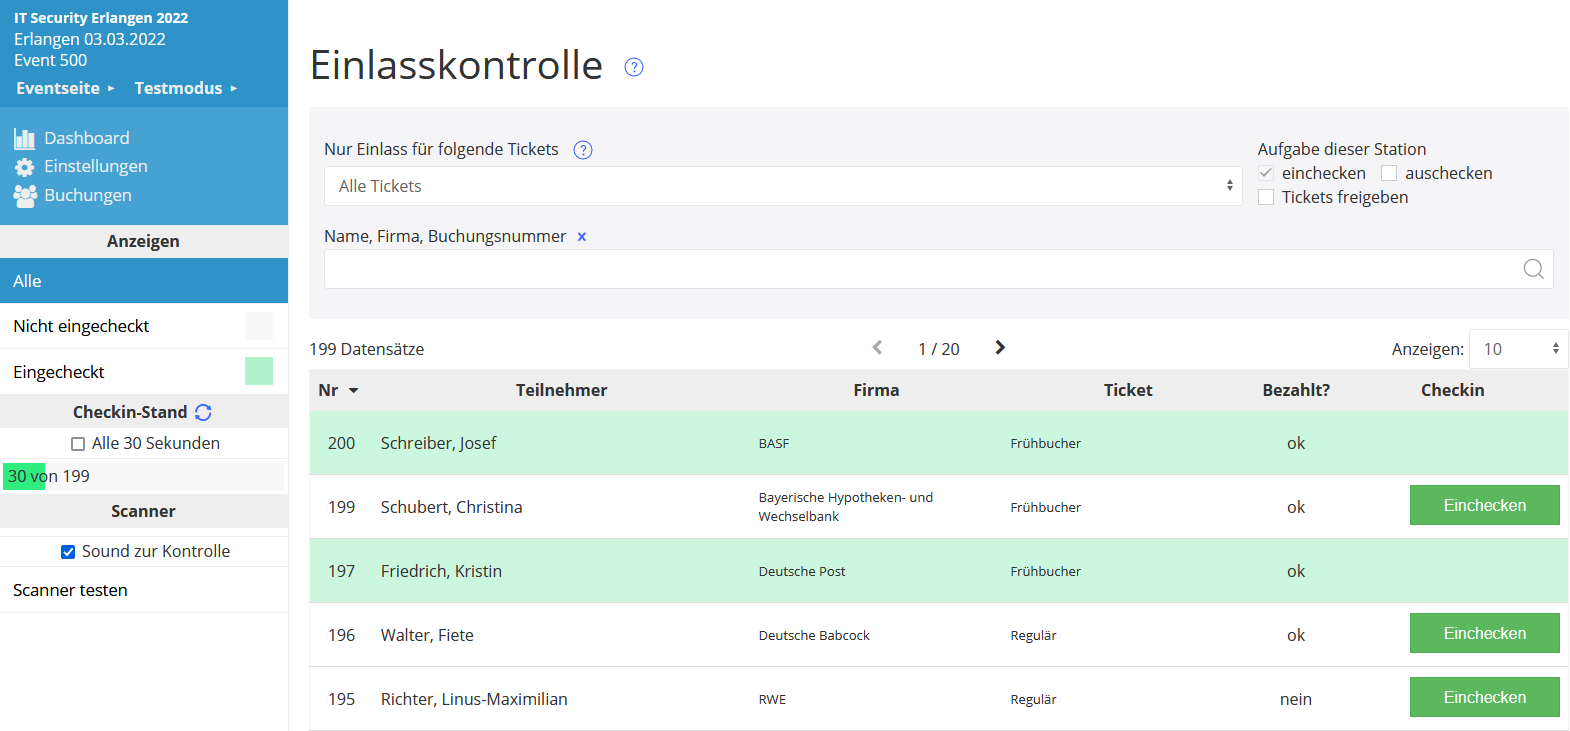The width and height of the screenshot is (1570, 731).
Task: Enable the 'auschecken' checkbox
Action: tap(1389, 174)
